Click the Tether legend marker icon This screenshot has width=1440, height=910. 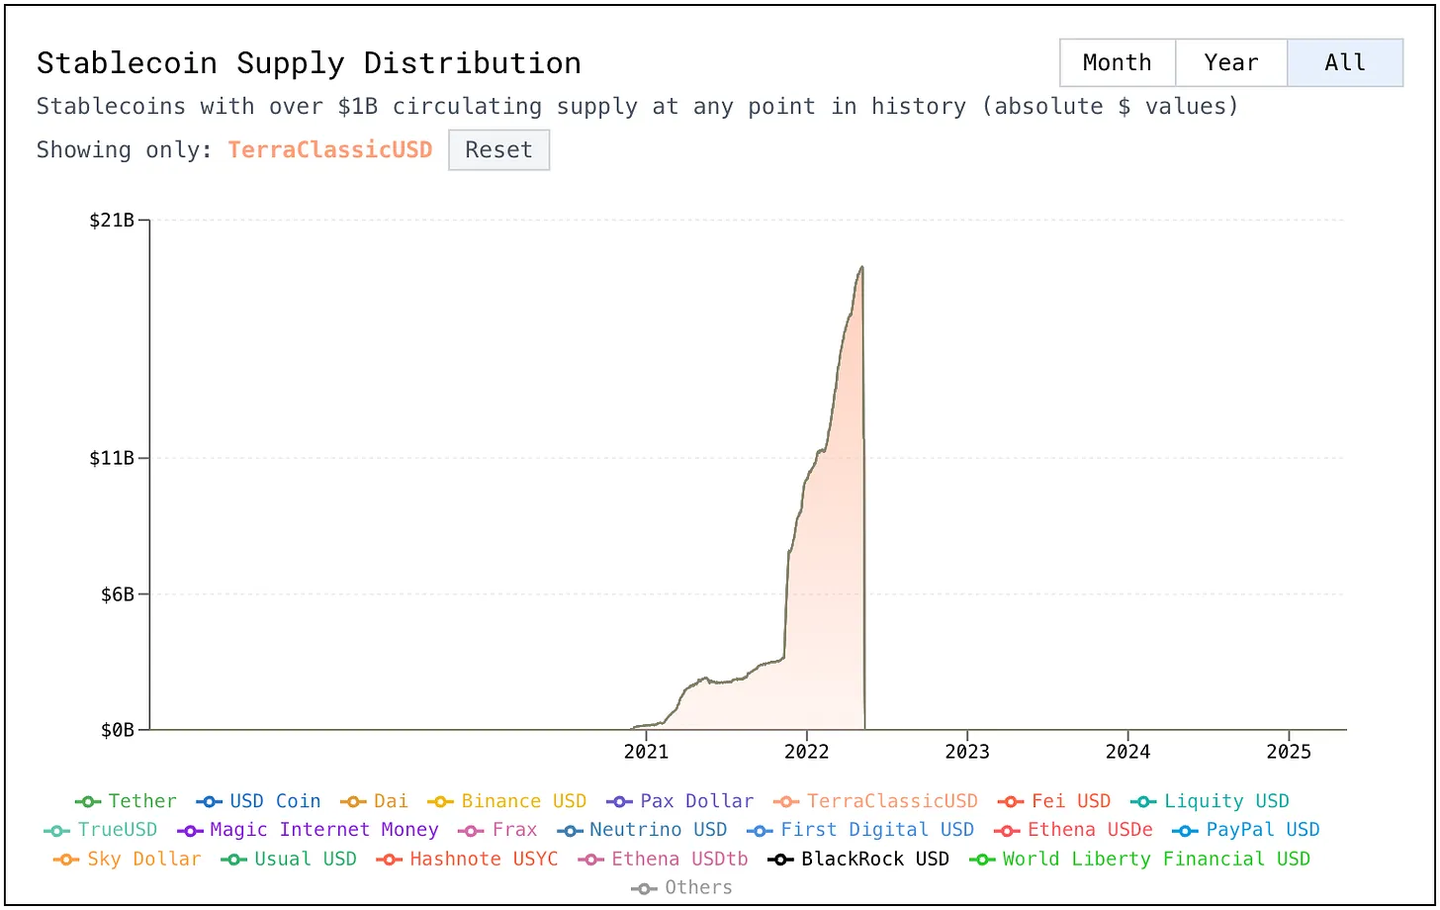tap(88, 802)
